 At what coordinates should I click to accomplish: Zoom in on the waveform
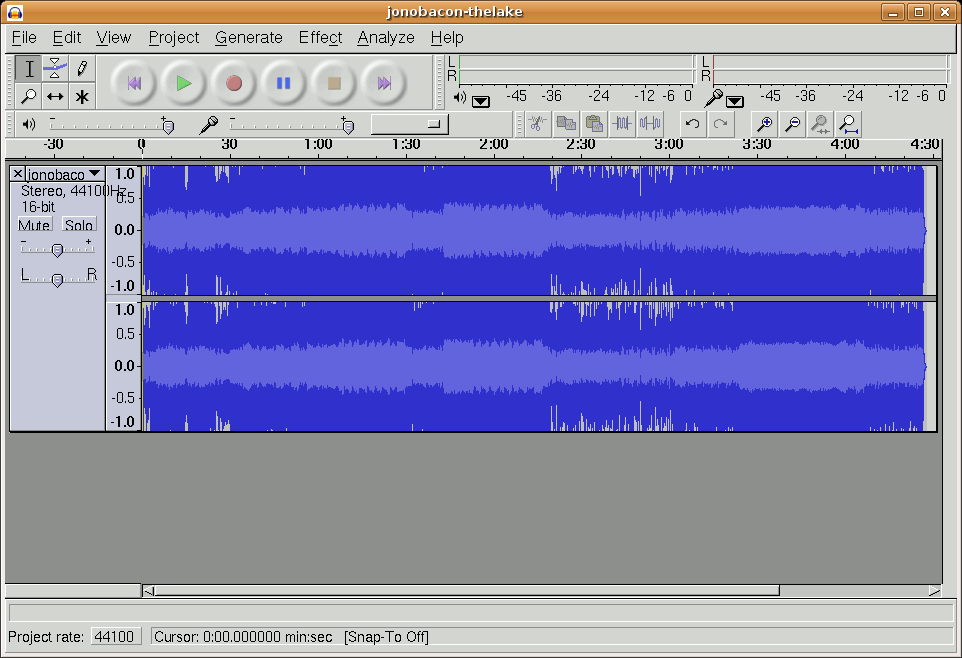764,124
